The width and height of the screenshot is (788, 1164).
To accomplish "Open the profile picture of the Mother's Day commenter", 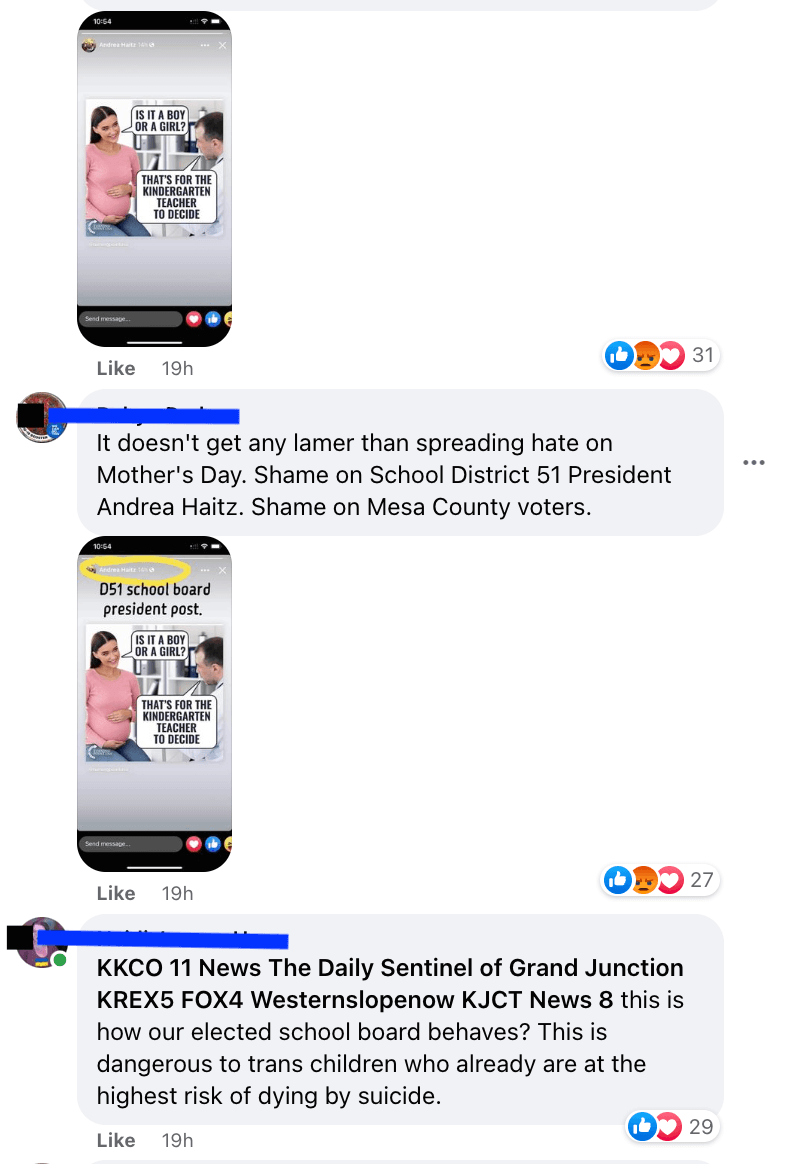I will coord(42,417).
